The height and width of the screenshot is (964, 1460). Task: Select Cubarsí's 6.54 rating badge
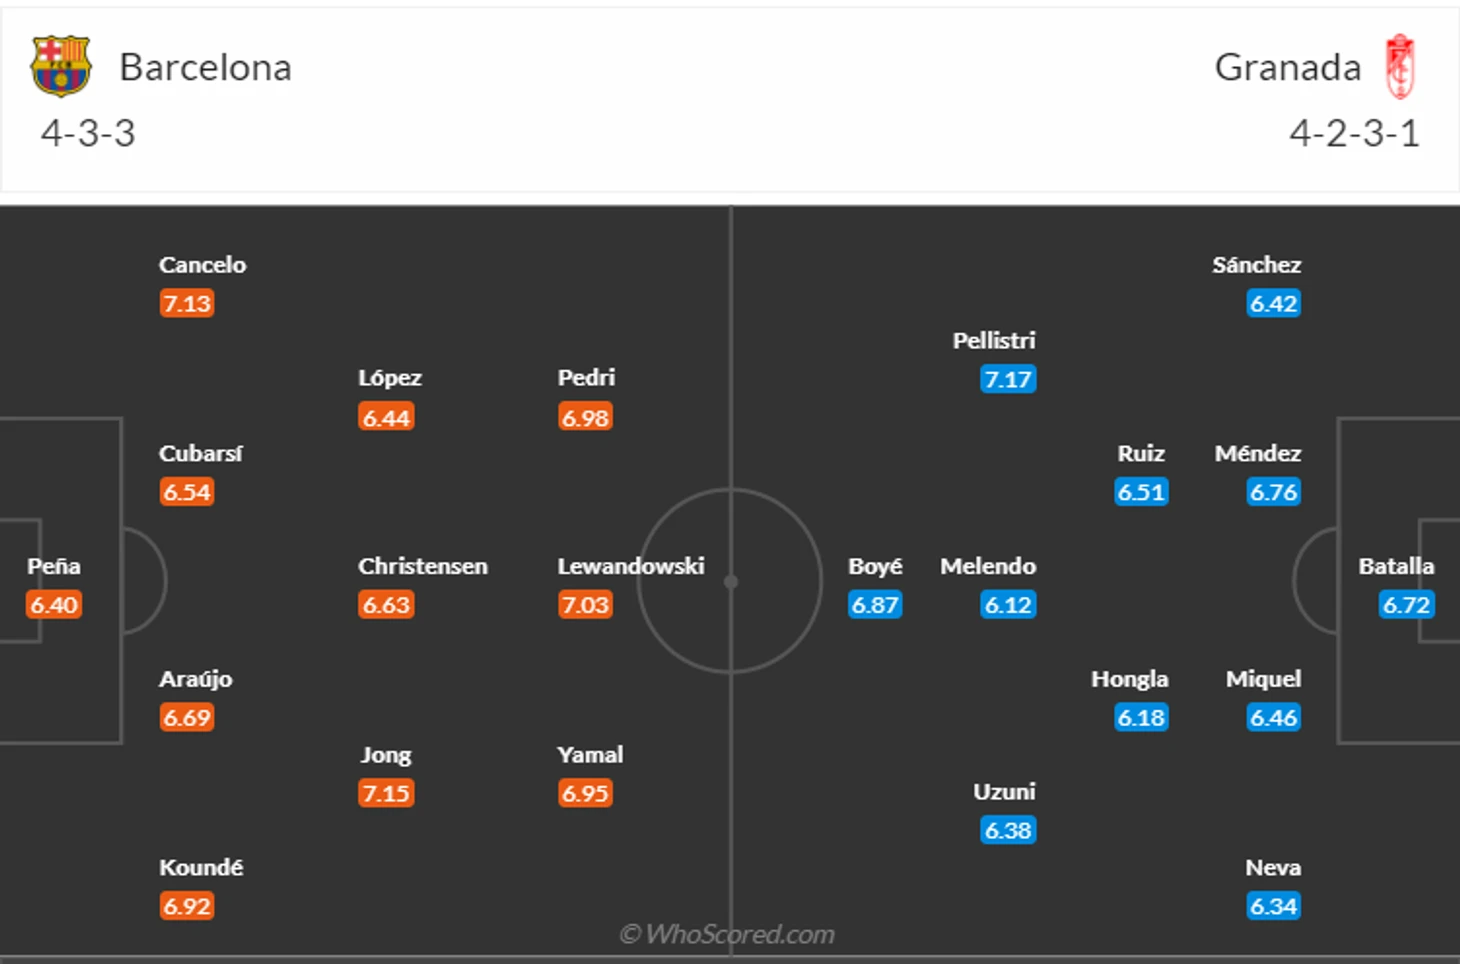pos(187,492)
